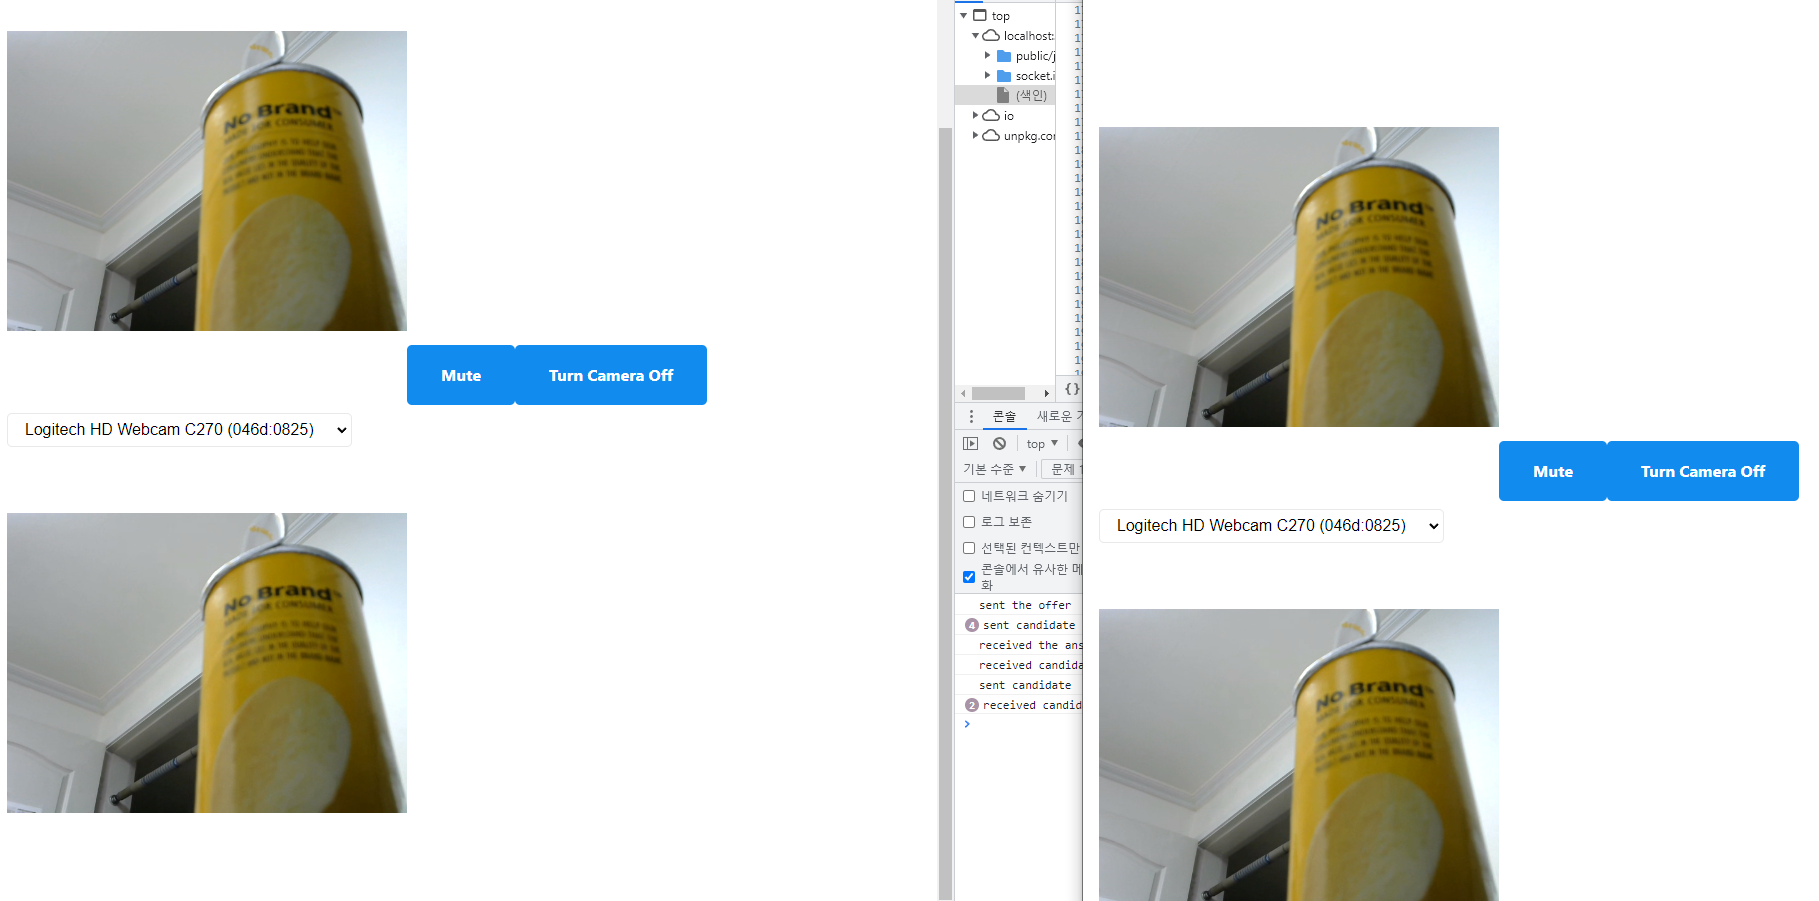This screenshot has height=901, width=1819.
Task: Click the badge 2 on received candidate
Action: coord(971,705)
